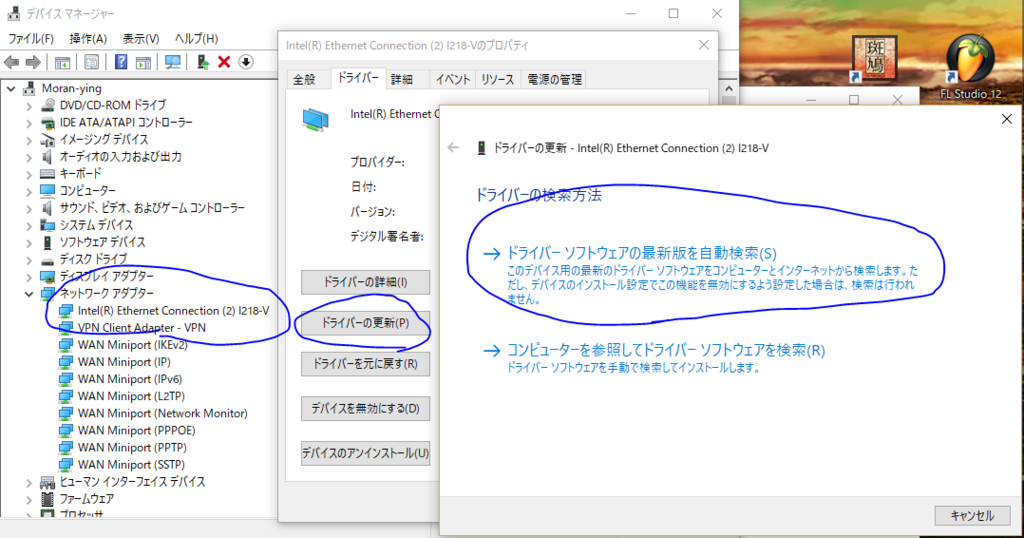Click ドライバーの詳細(I) button
Image resolution: width=1024 pixels, height=538 pixels.
365,282
